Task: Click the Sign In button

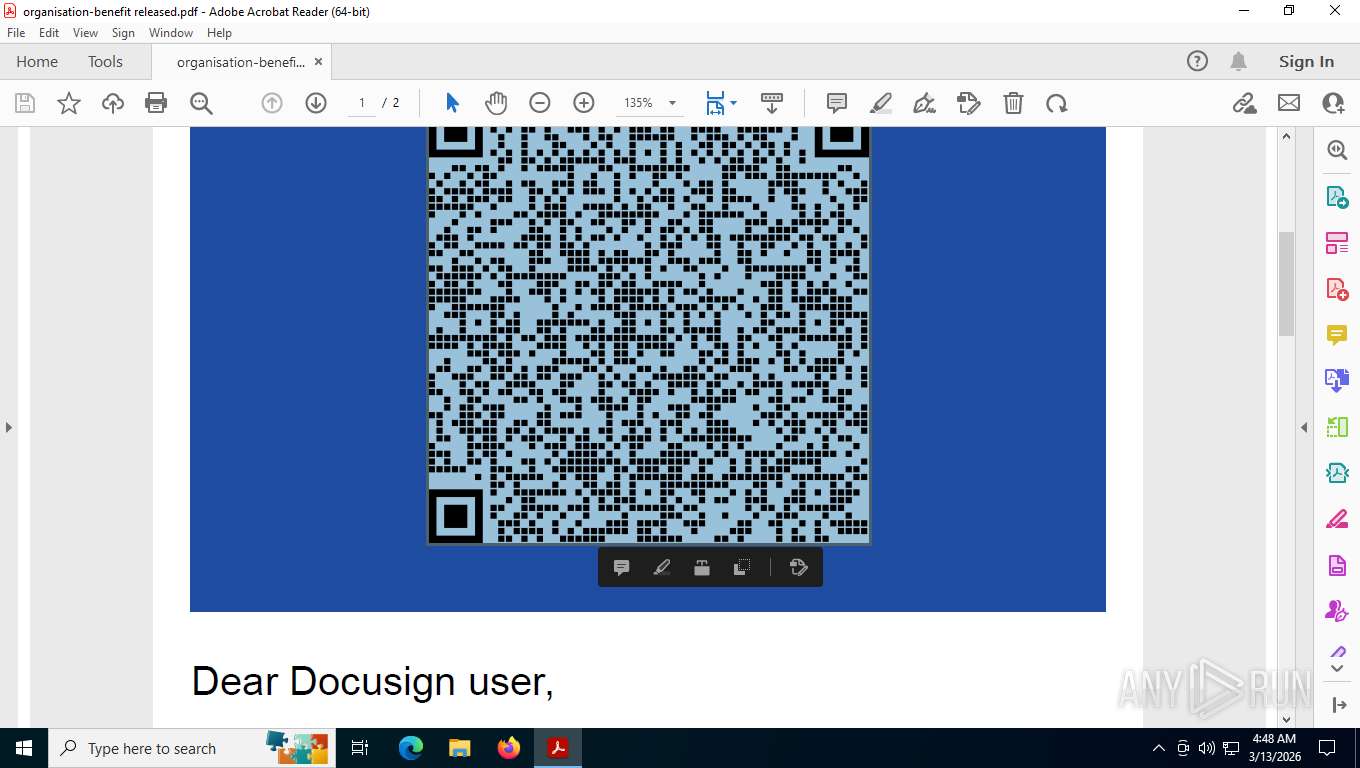Action: [1306, 61]
